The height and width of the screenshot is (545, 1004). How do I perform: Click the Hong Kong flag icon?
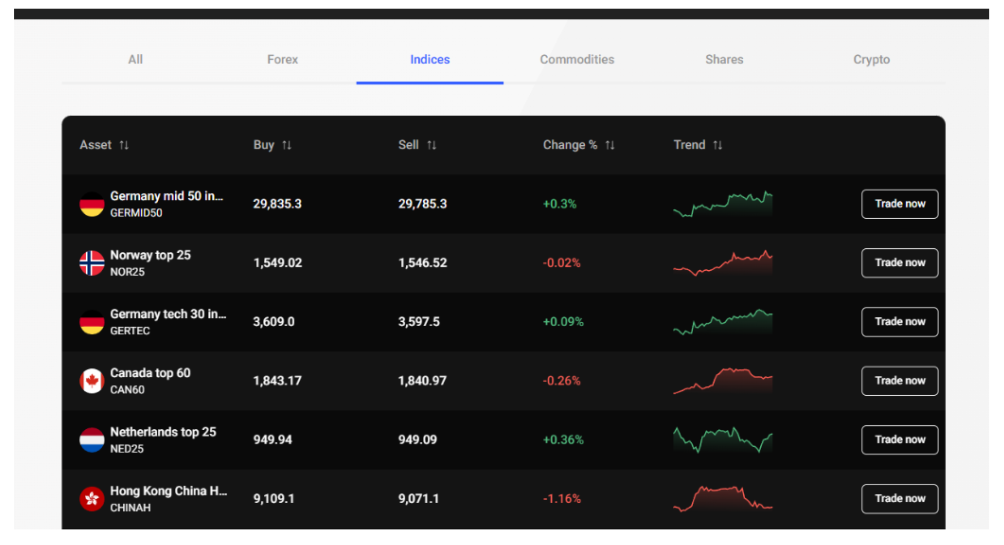click(92, 499)
